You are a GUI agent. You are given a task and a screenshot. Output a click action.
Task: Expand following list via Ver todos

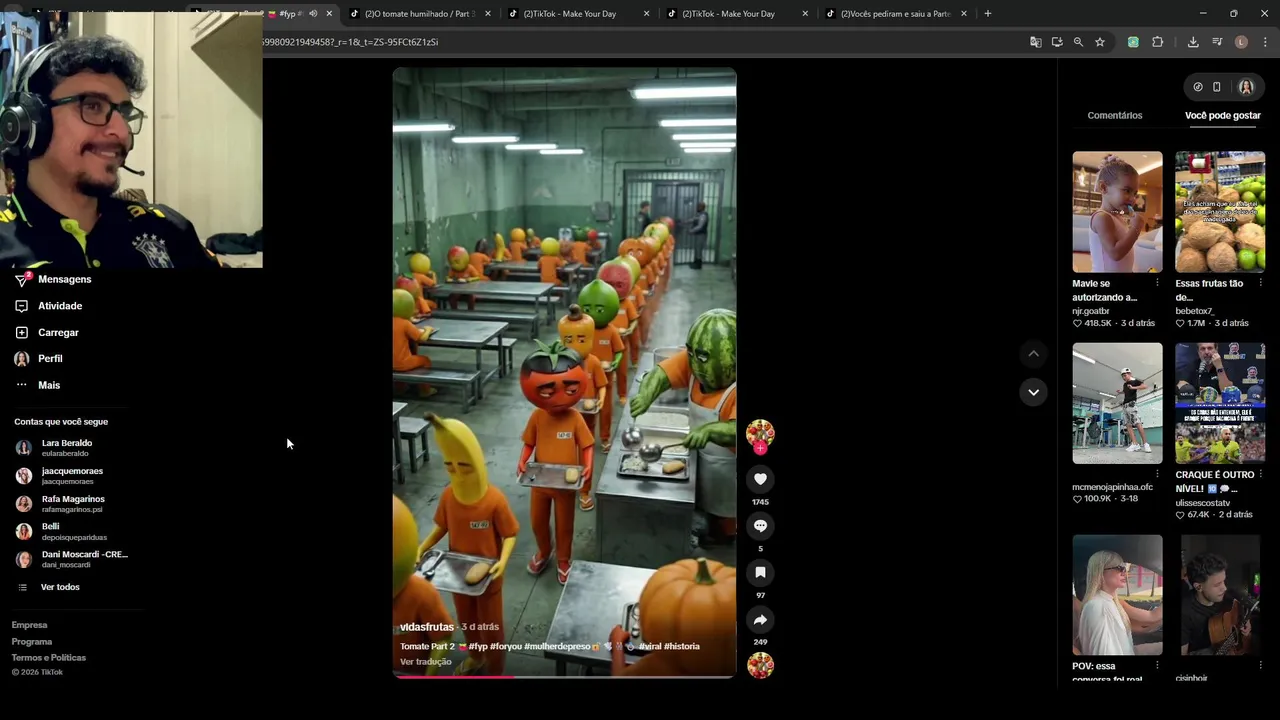[60, 587]
